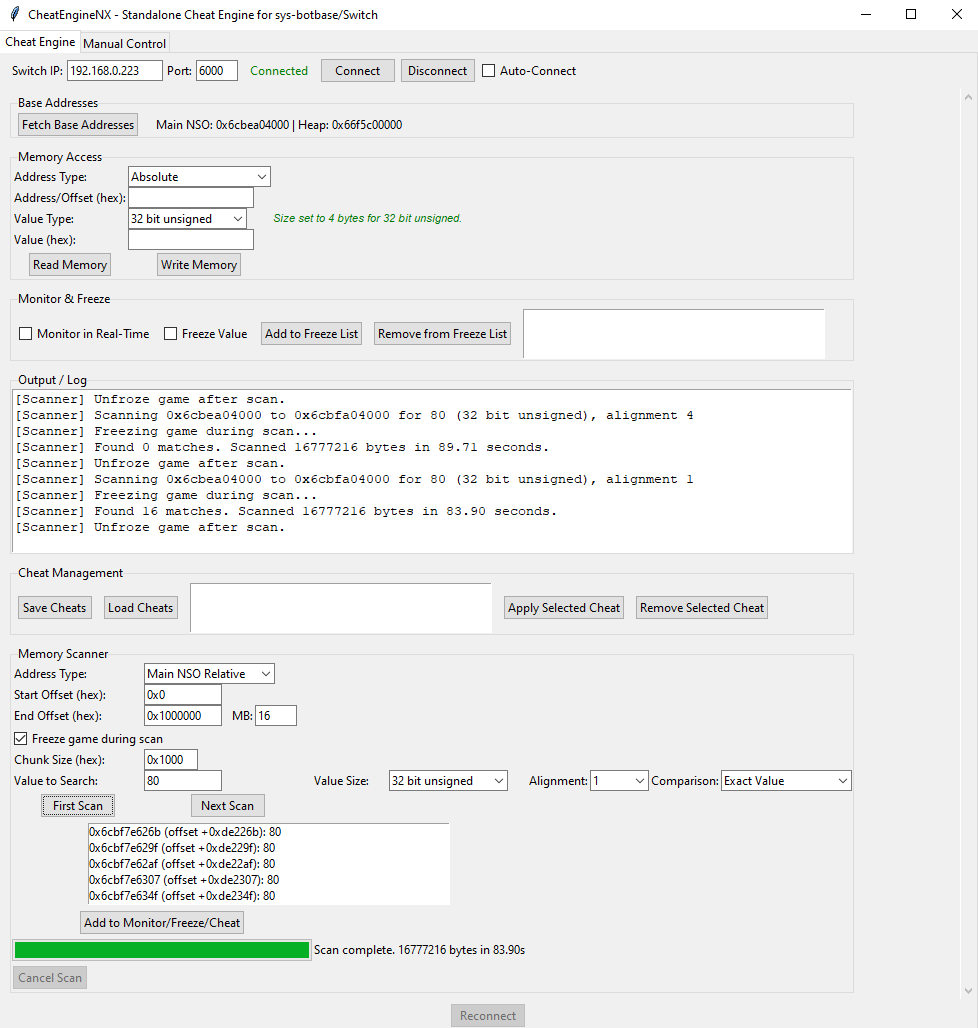Enable the Auto-Connect checkbox
978x1028 pixels.
point(488,71)
